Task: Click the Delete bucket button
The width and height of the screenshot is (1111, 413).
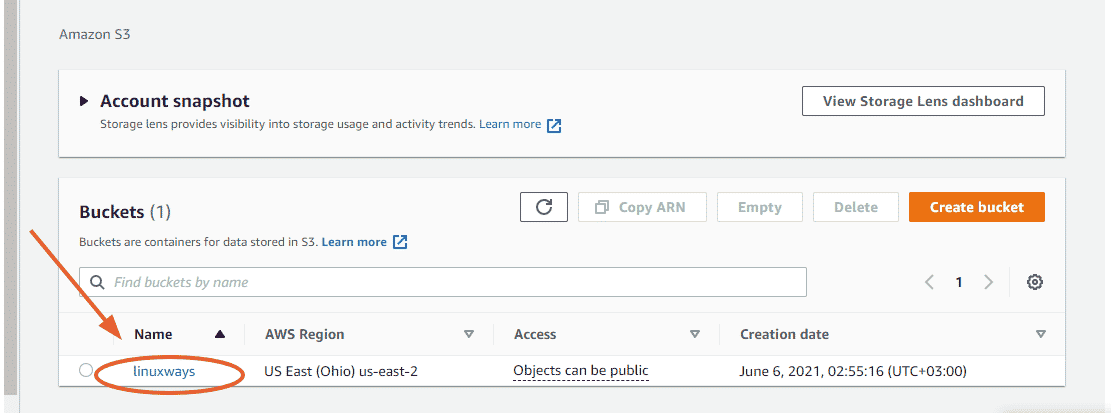Action: [856, 207]
